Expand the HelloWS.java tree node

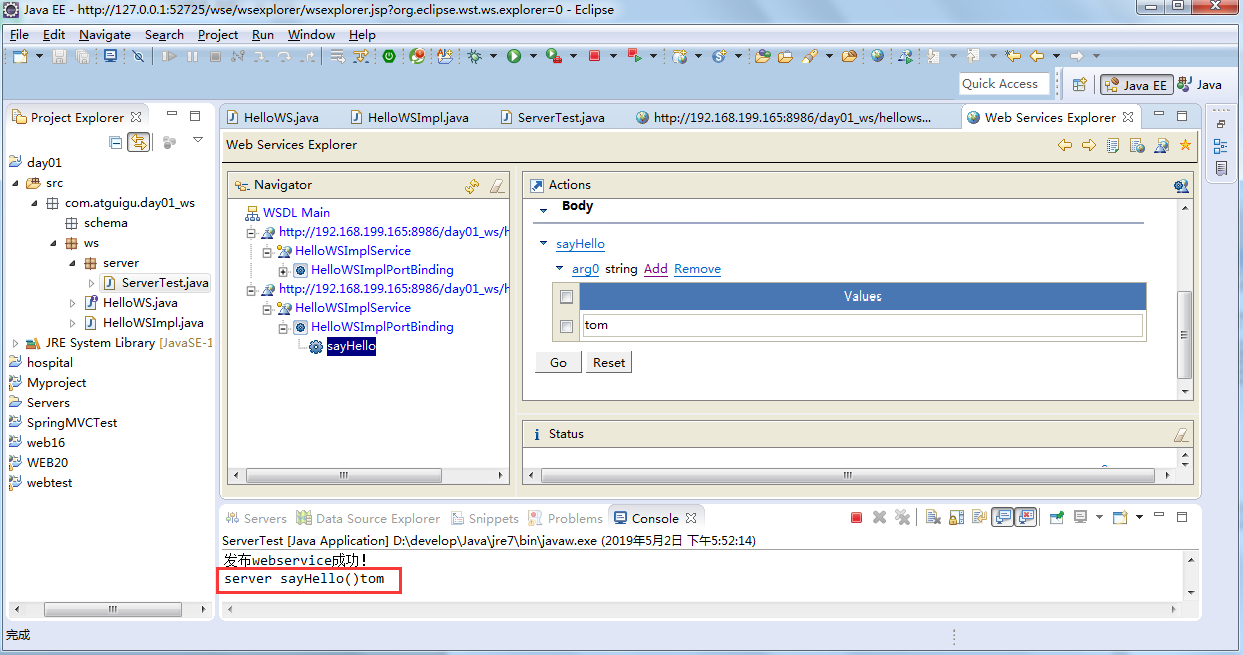(72, 303)
